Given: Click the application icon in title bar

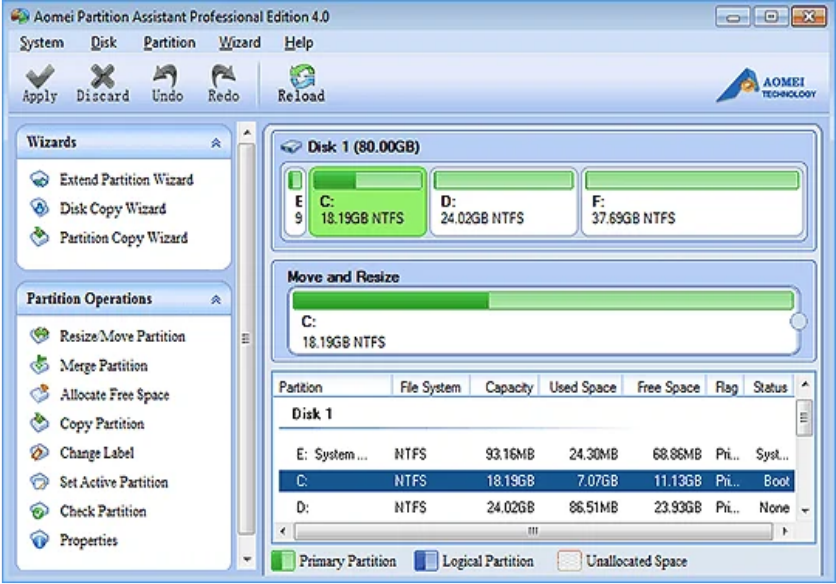Looking at the screenshot, I should [x=20, y=16].
